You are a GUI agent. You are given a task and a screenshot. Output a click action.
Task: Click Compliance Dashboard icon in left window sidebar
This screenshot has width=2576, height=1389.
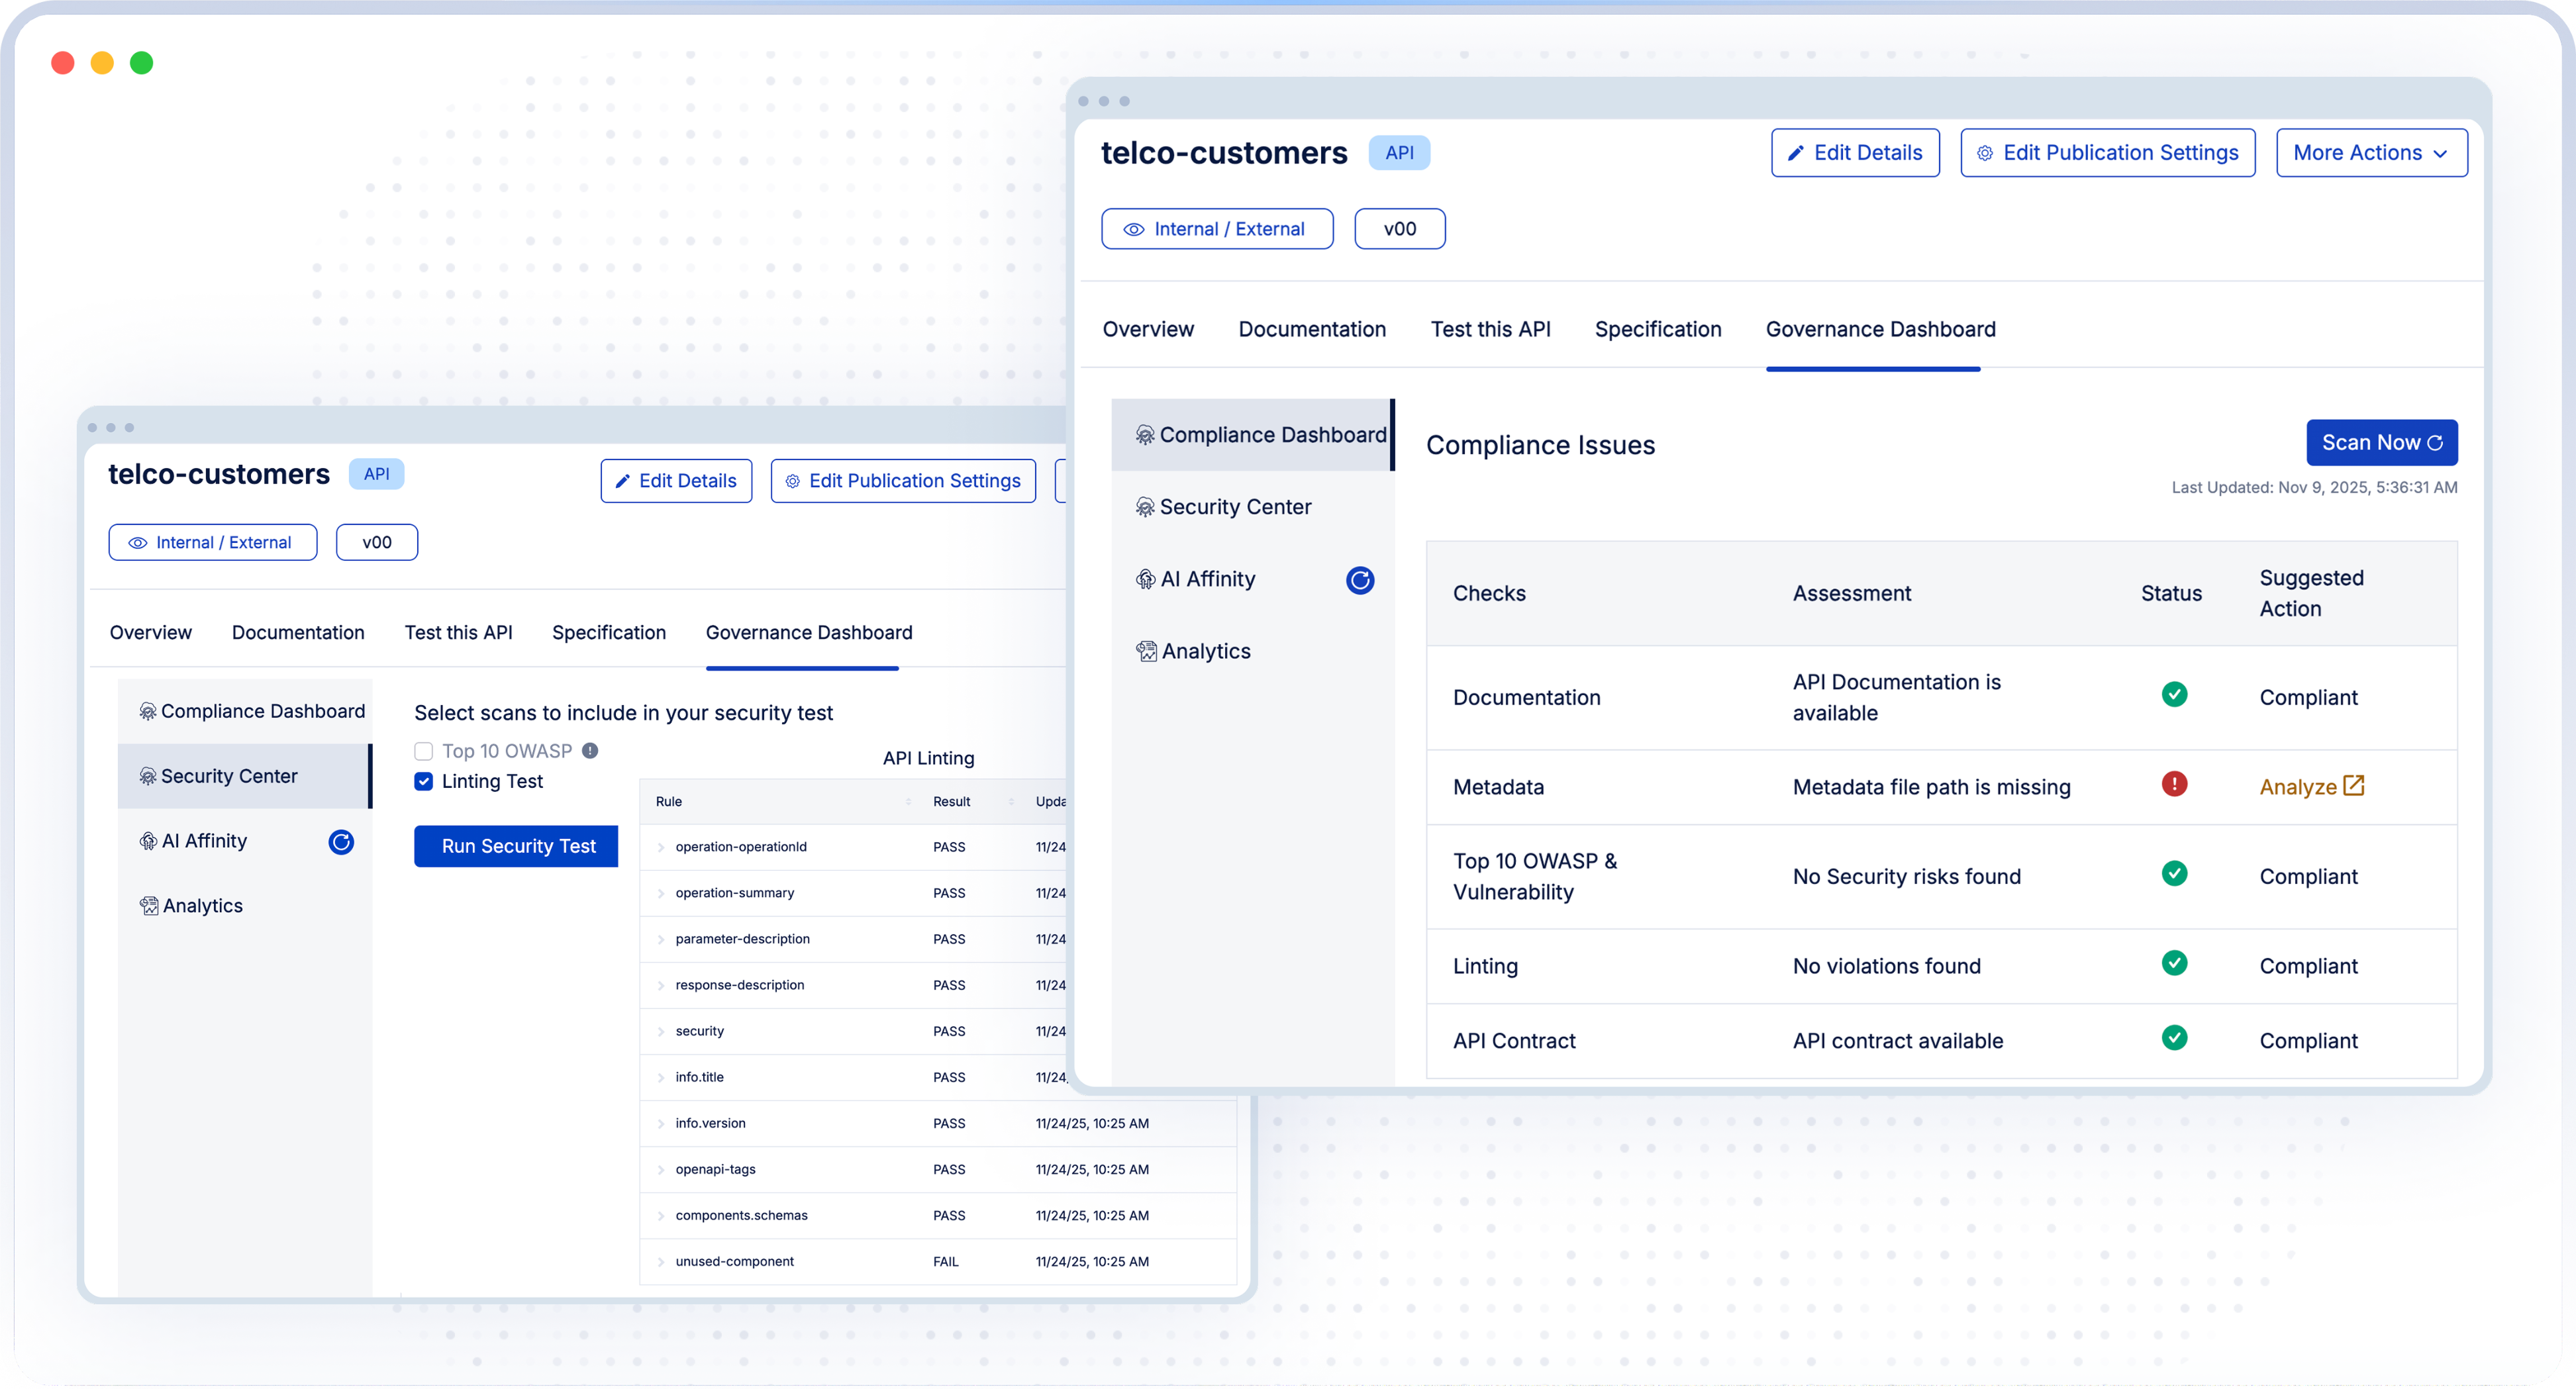[148, 711]
